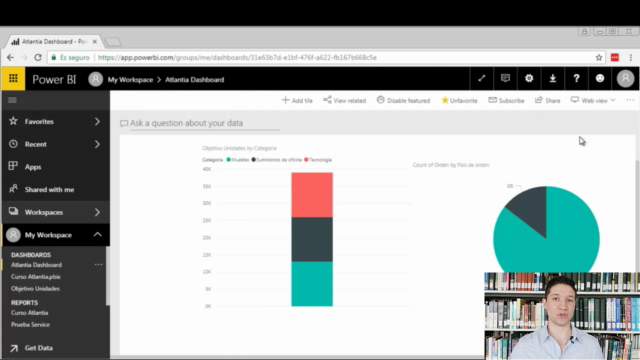Open ellipsis menu beside Atlantia Dashboard
Image resolution: width=640 pixels, height=360 pixels.
[98, 264]
